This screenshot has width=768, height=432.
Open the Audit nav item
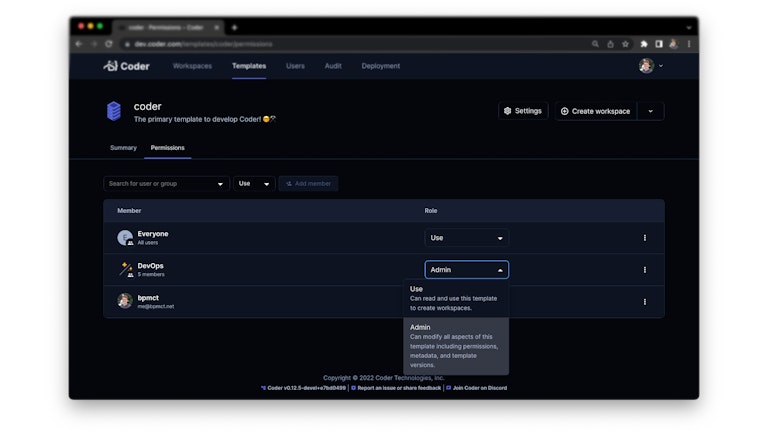click(x=333, y=66)
